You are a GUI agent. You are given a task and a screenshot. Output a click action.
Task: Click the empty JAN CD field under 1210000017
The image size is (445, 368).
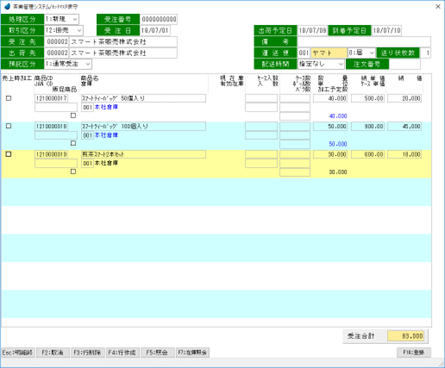point(56,107)
